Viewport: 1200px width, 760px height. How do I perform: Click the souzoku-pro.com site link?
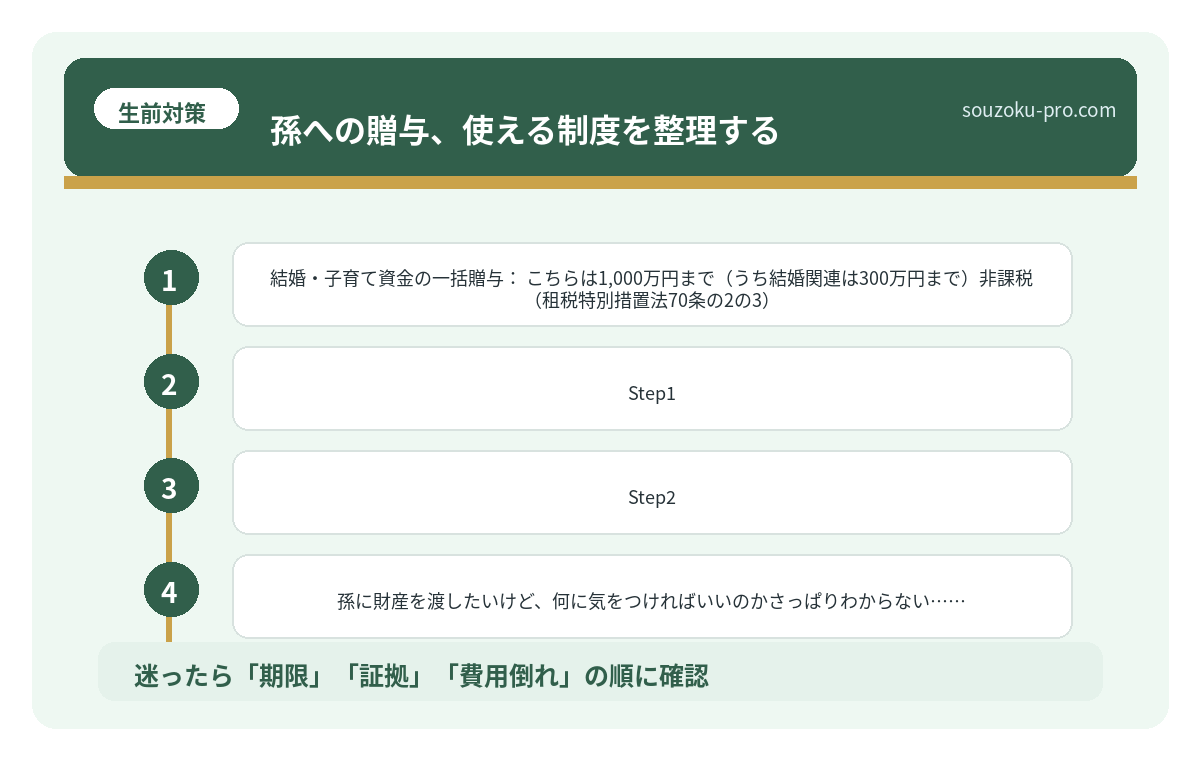(1039, 110)
